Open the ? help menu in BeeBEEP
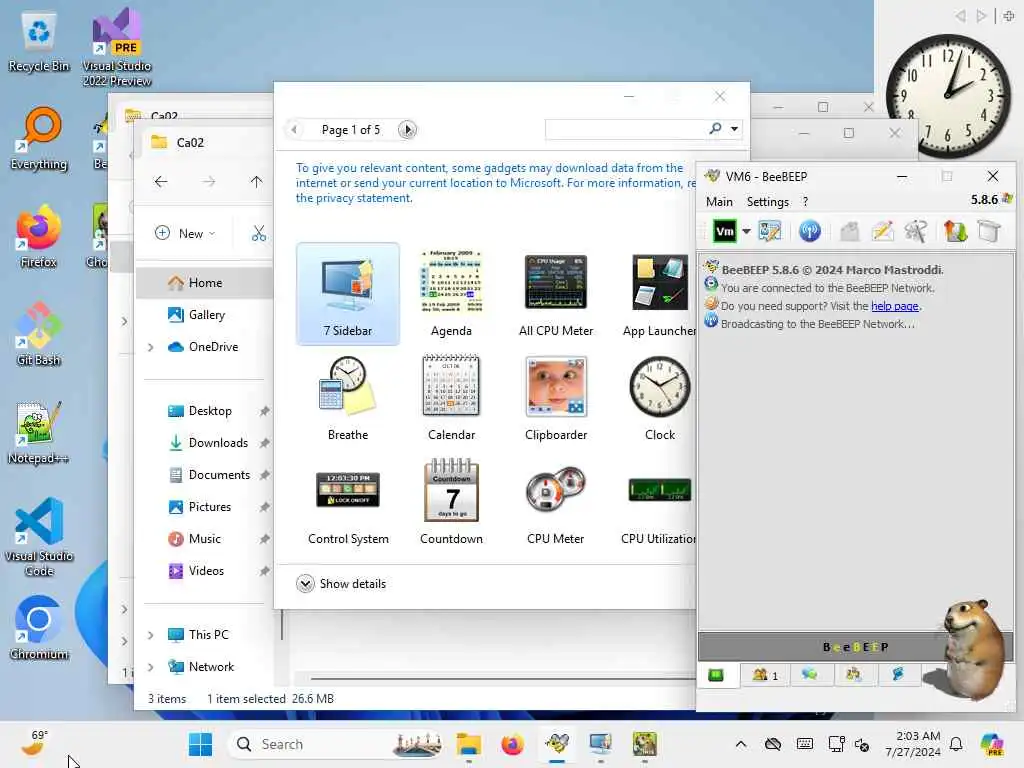 click(x=805, y=202)
